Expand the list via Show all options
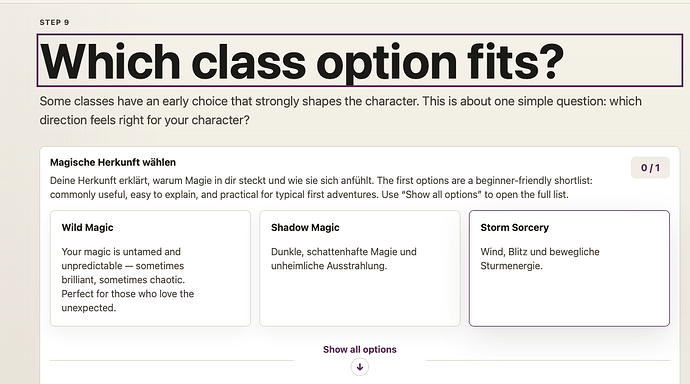Viewport: 690px width, 384px height. click(360, 349)
